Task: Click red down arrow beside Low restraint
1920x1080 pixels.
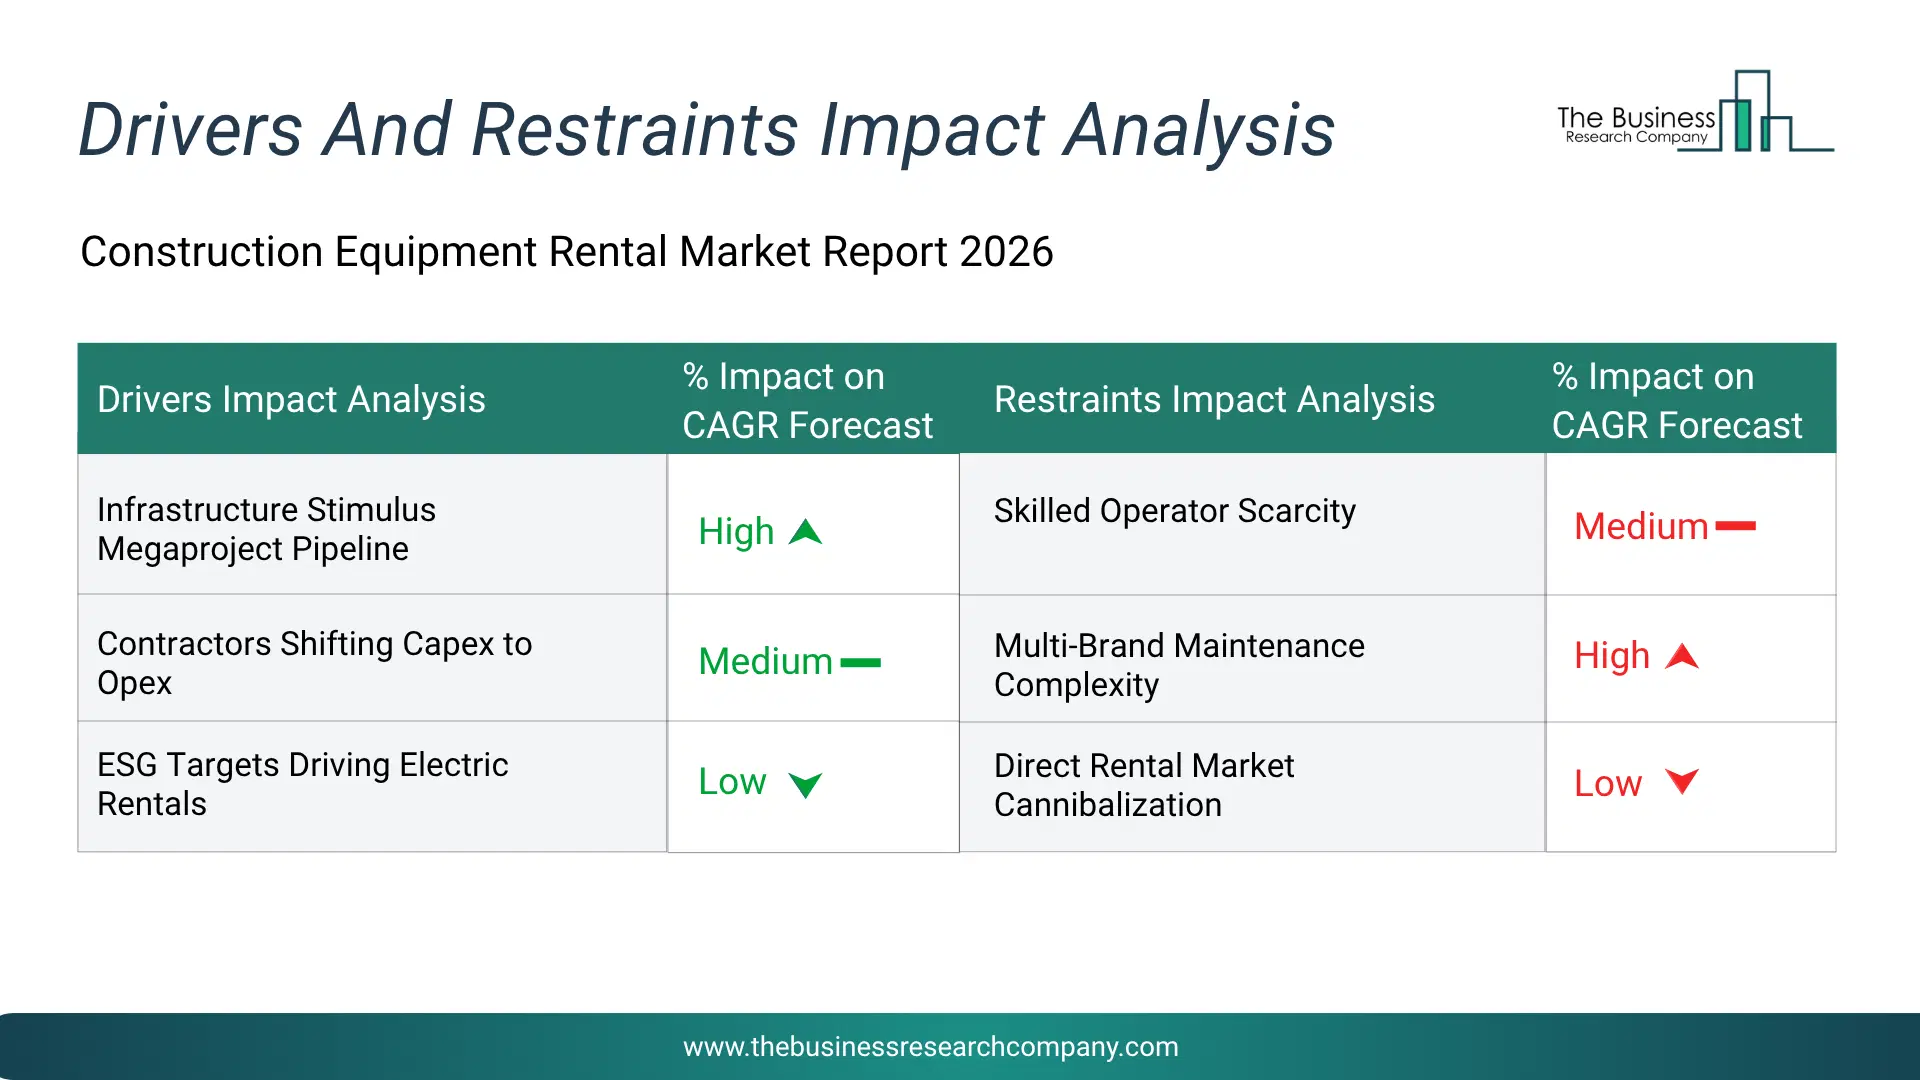Action: pos(1682,781)
